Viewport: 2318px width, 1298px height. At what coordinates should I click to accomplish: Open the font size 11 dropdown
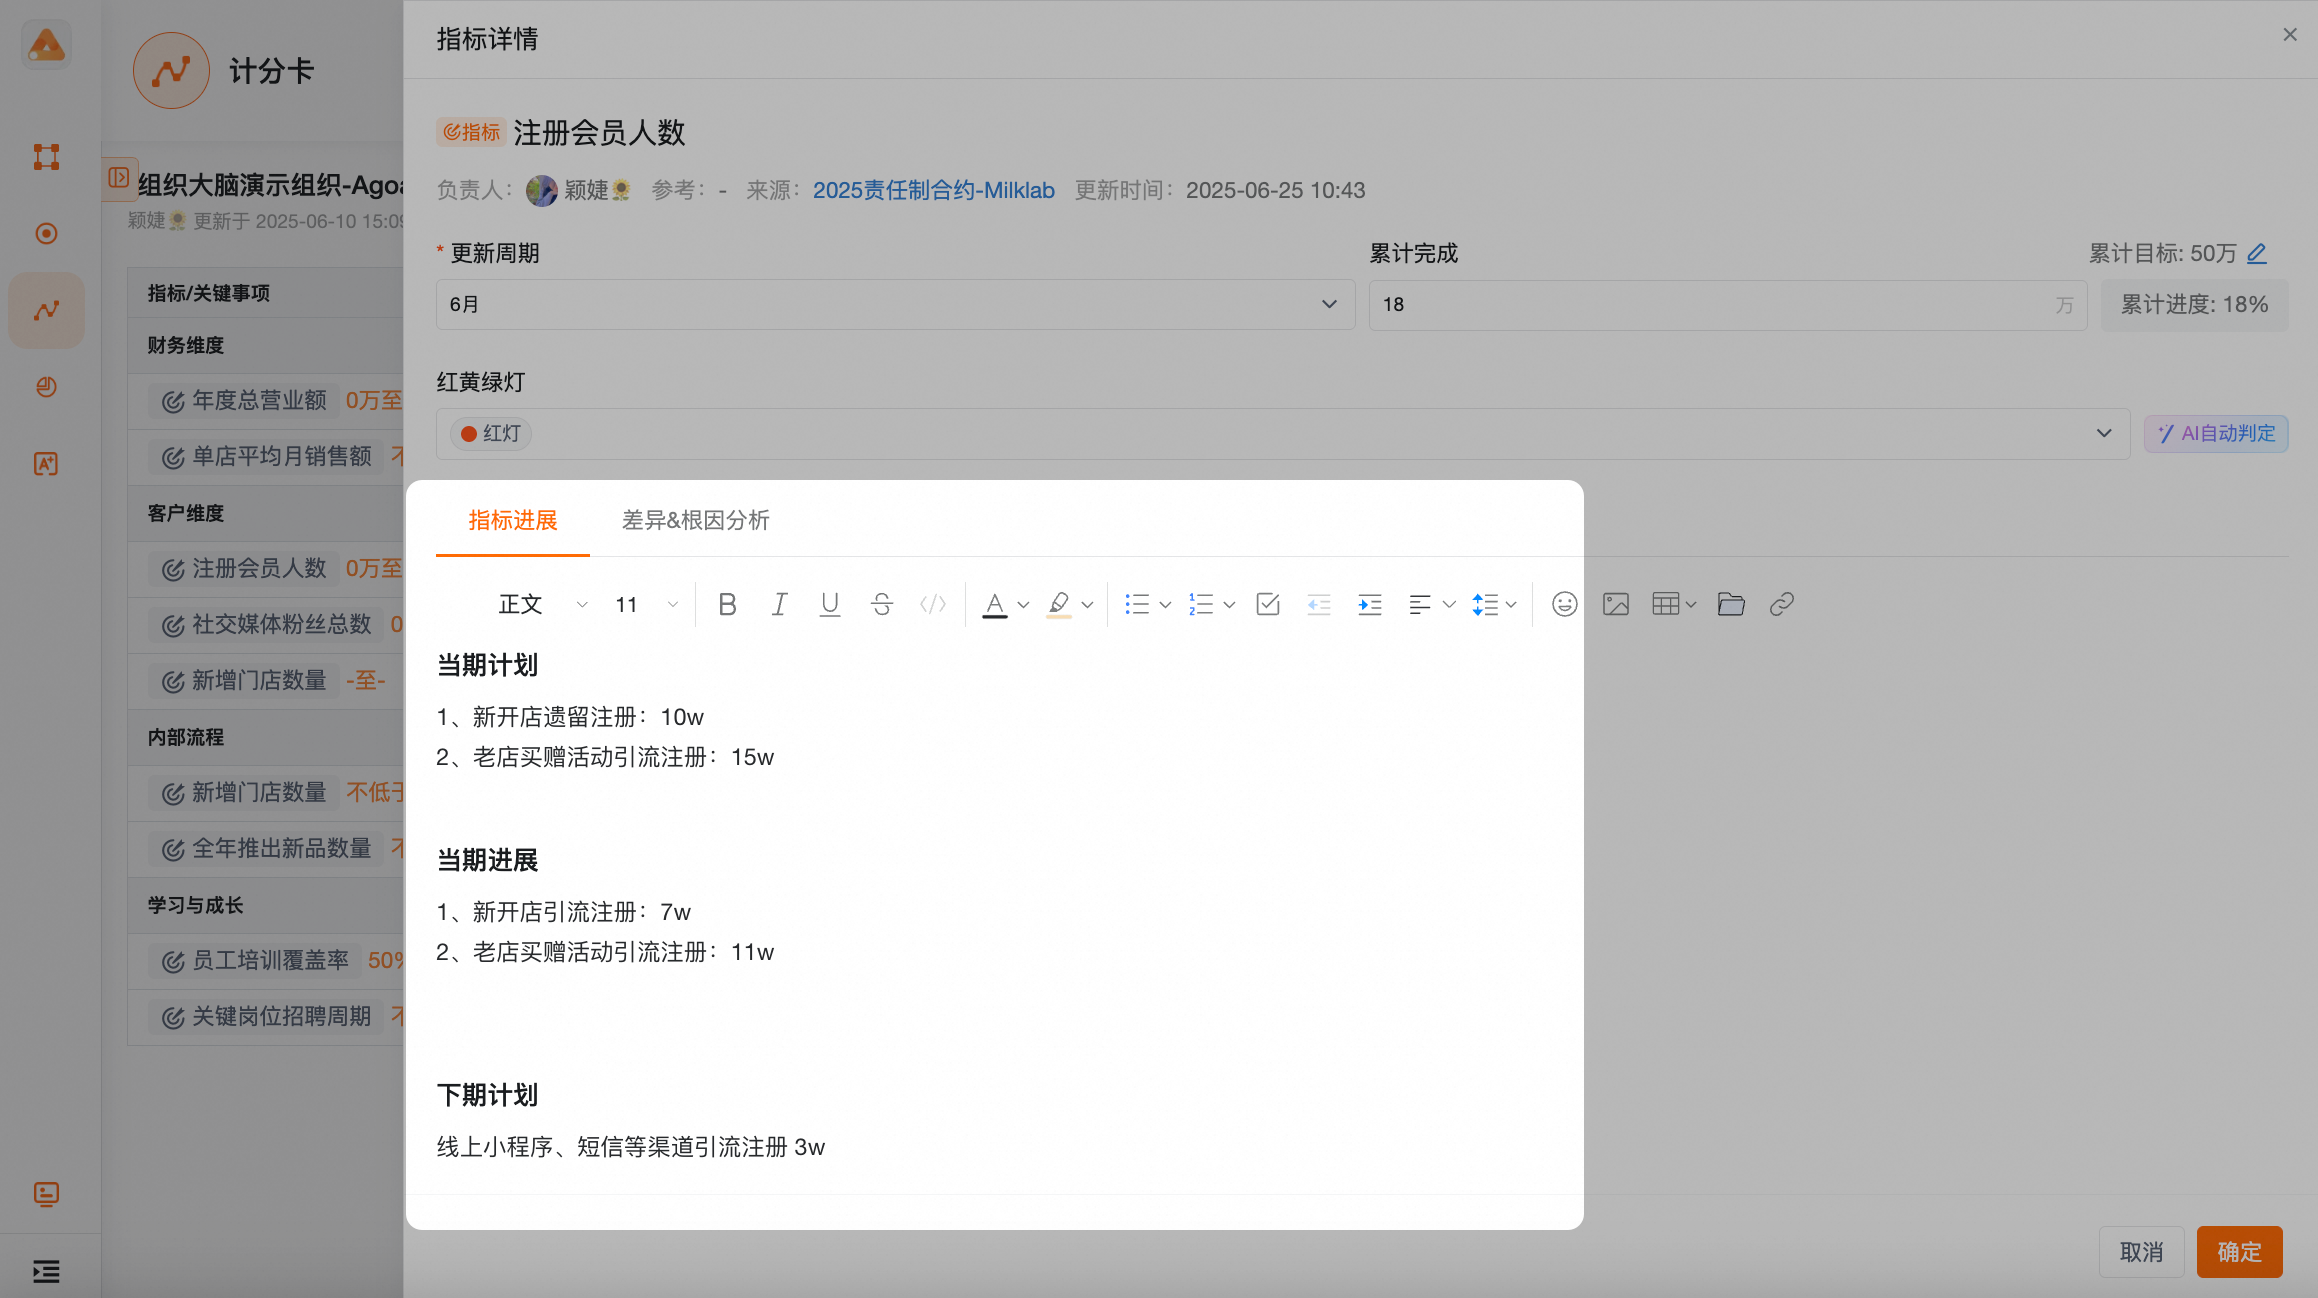click(x=646, y=604)
